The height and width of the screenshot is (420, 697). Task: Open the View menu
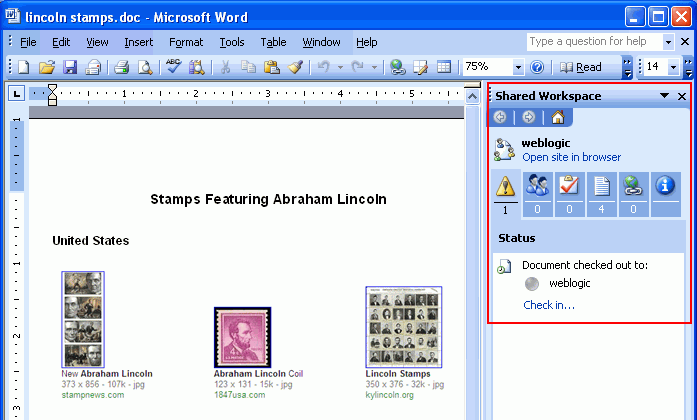point(97,42)
